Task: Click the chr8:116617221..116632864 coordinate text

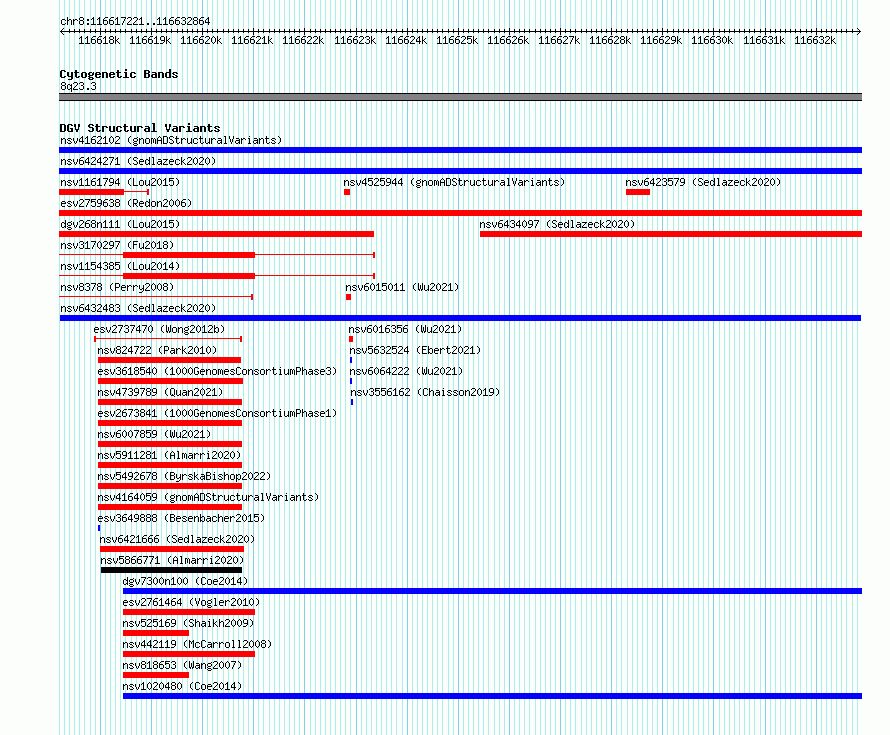Action: click(135, 21)
